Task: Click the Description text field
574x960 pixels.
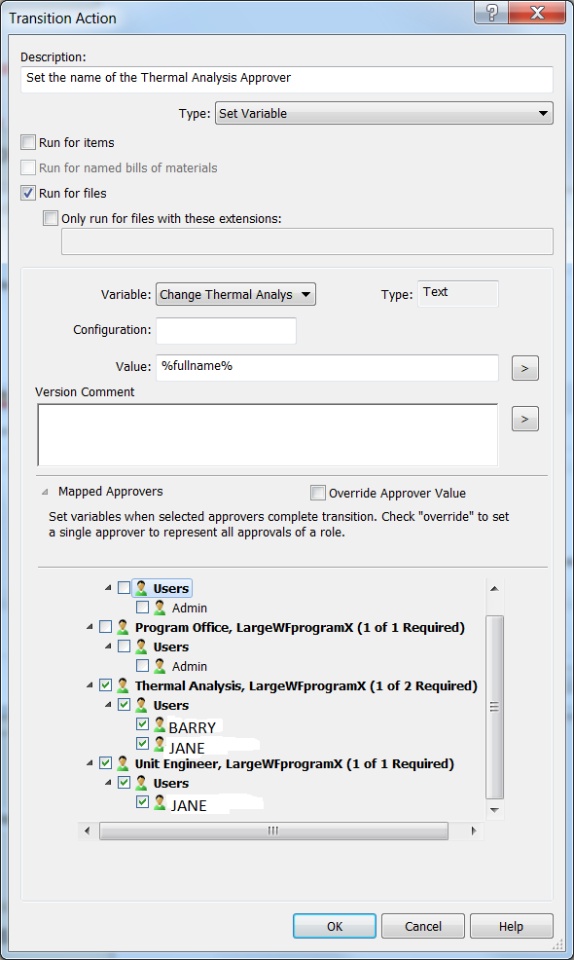Action: [x=287, y=79]
